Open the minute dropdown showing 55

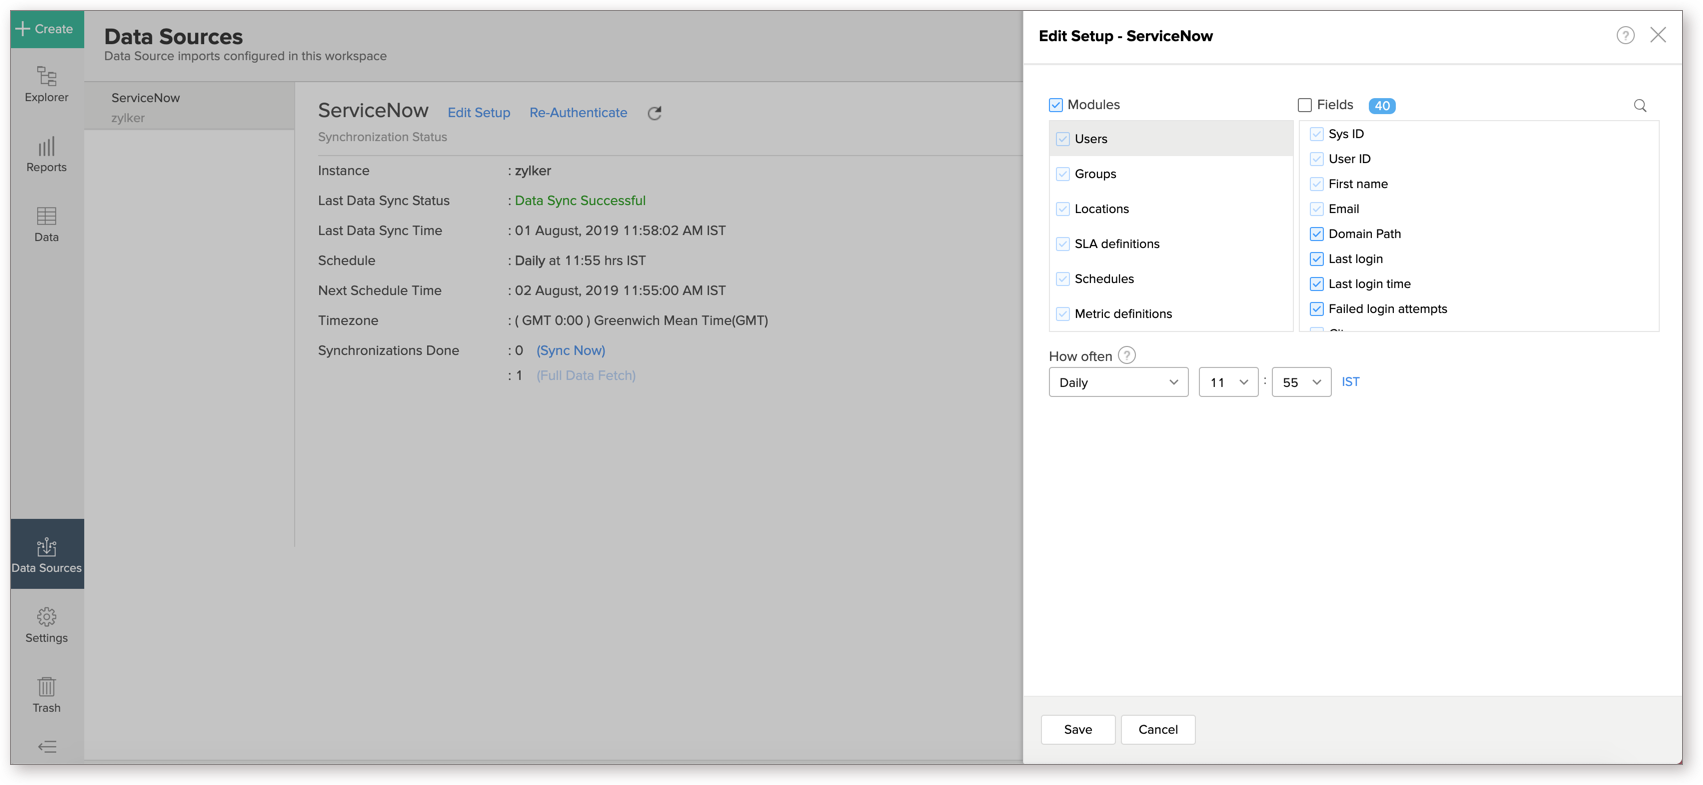point(1302,382)
